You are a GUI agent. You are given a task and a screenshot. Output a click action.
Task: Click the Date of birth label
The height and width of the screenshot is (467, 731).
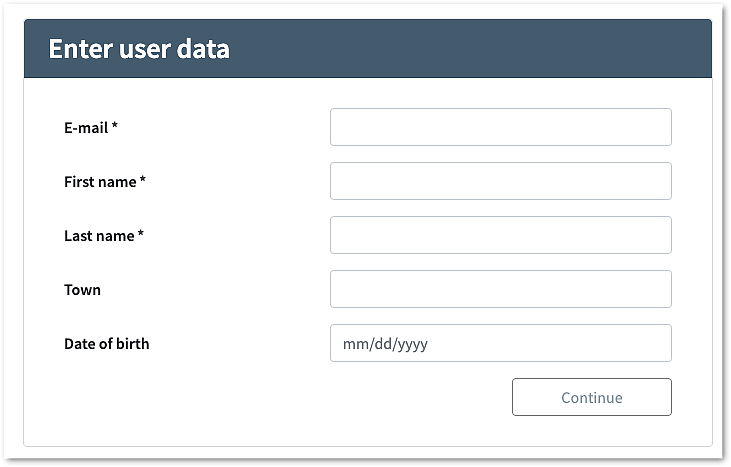106,344
